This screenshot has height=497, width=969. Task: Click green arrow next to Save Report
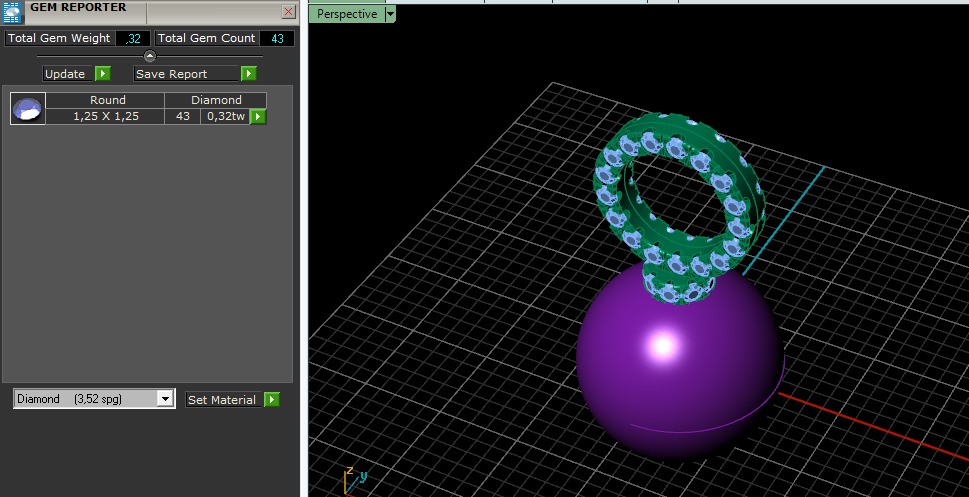click(248, 74)
